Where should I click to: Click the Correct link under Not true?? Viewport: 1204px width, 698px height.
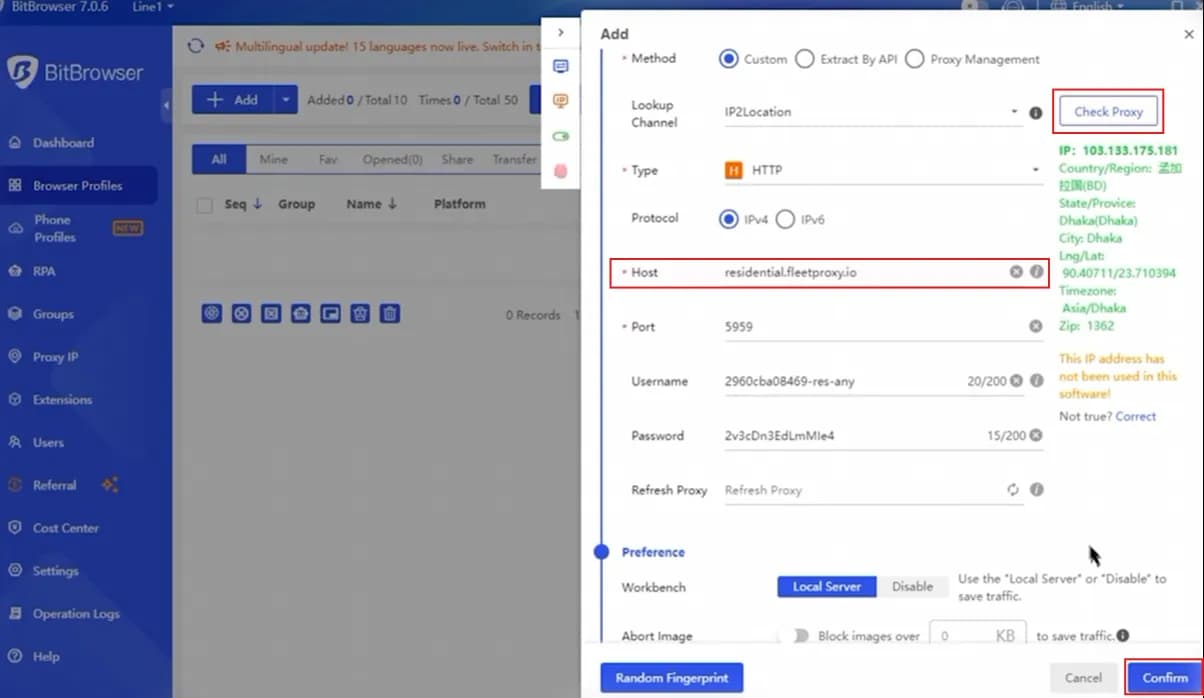click(1135, 416)
